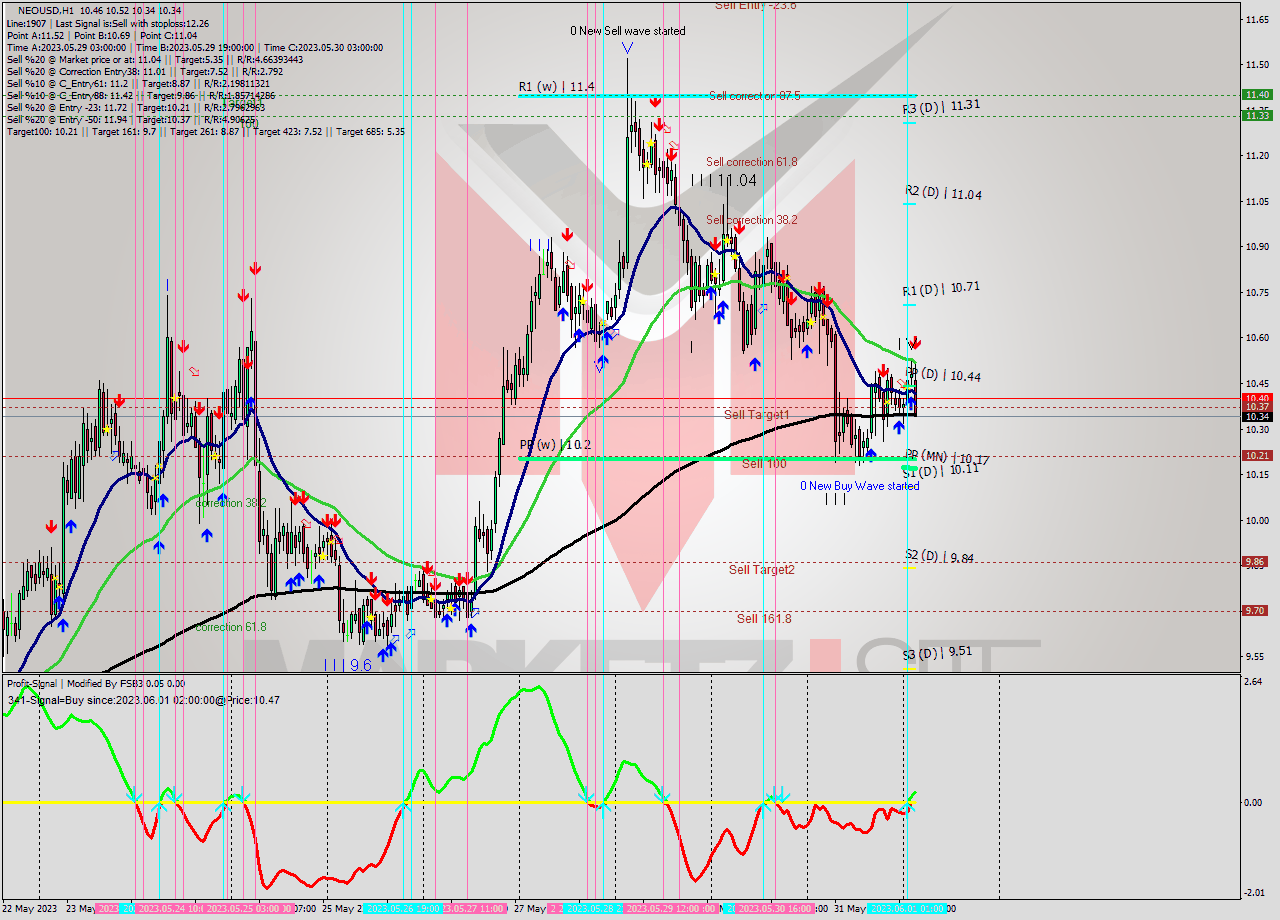The image size is (1280, 920).
Task: Click the 'Sell Entry -23.6' label
Action: pos(755,5)
